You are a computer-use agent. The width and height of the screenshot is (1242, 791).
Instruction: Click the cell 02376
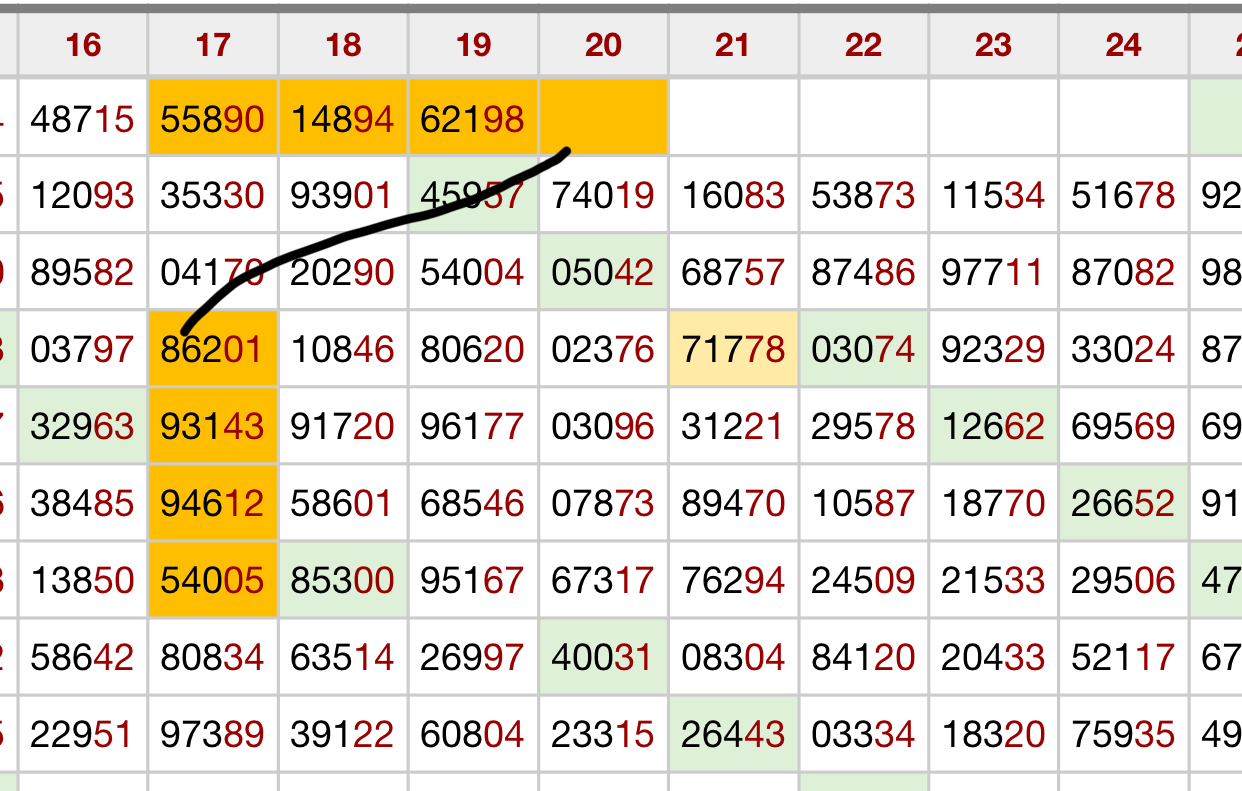click(603, 349)
